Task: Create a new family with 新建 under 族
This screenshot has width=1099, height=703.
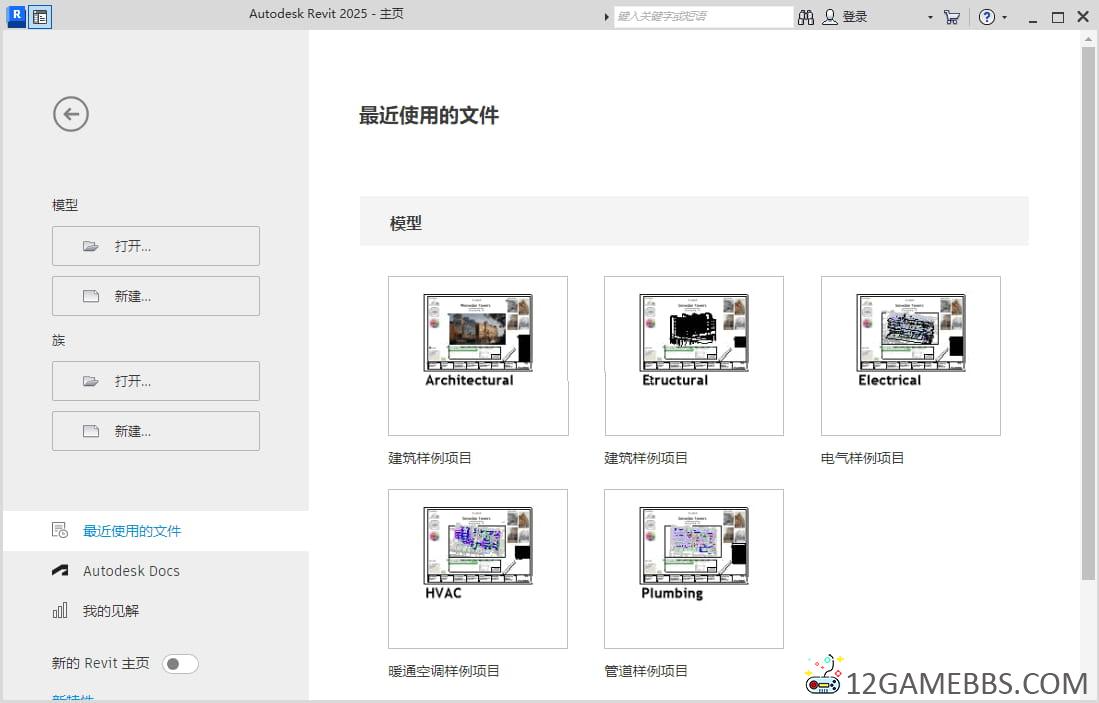Action: click(x=156, y=431)
